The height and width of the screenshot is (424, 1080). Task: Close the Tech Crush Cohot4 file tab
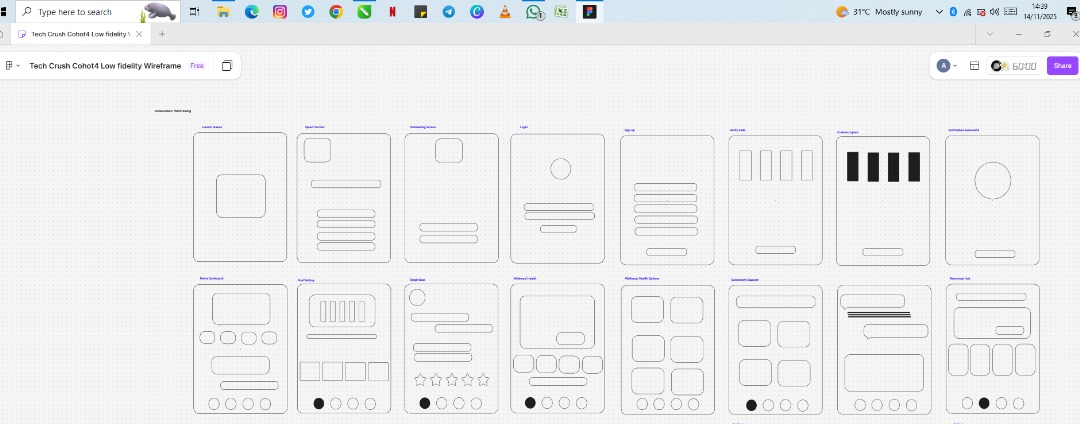[x=139, y=34]
